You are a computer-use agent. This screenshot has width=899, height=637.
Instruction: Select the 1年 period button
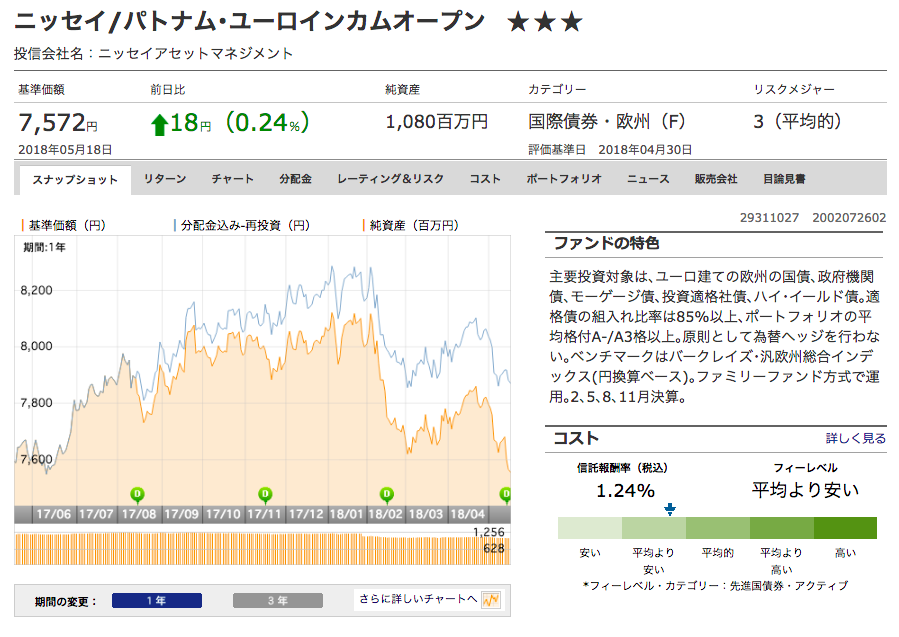[157, 600]
